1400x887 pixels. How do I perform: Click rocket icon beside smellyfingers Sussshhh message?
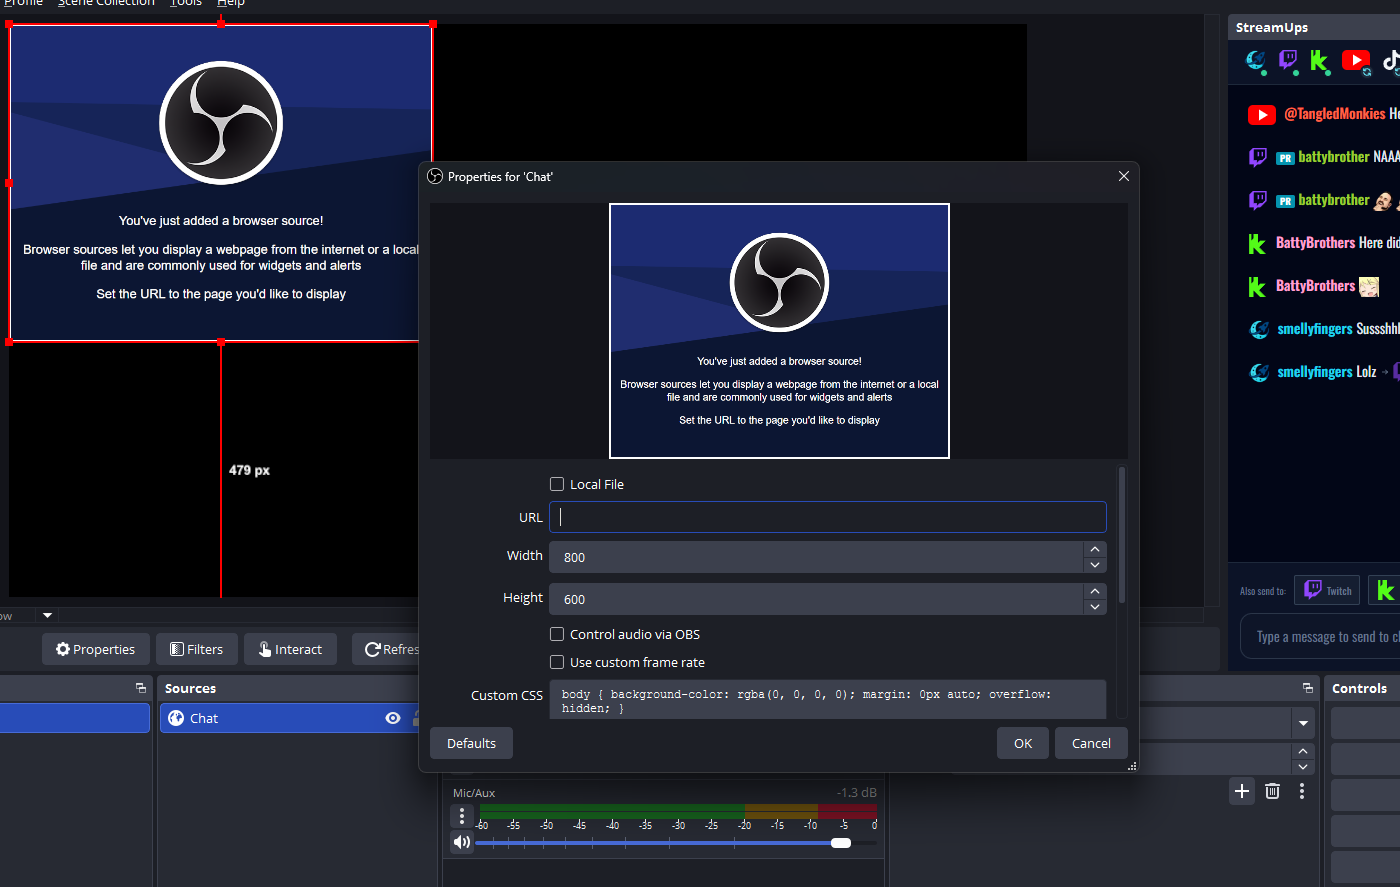click(1260, 329)
